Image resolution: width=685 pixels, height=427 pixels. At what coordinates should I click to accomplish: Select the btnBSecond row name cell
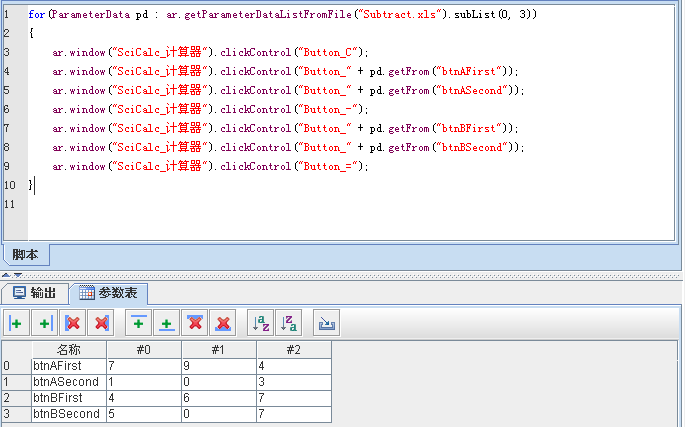(x=68, y=414)
